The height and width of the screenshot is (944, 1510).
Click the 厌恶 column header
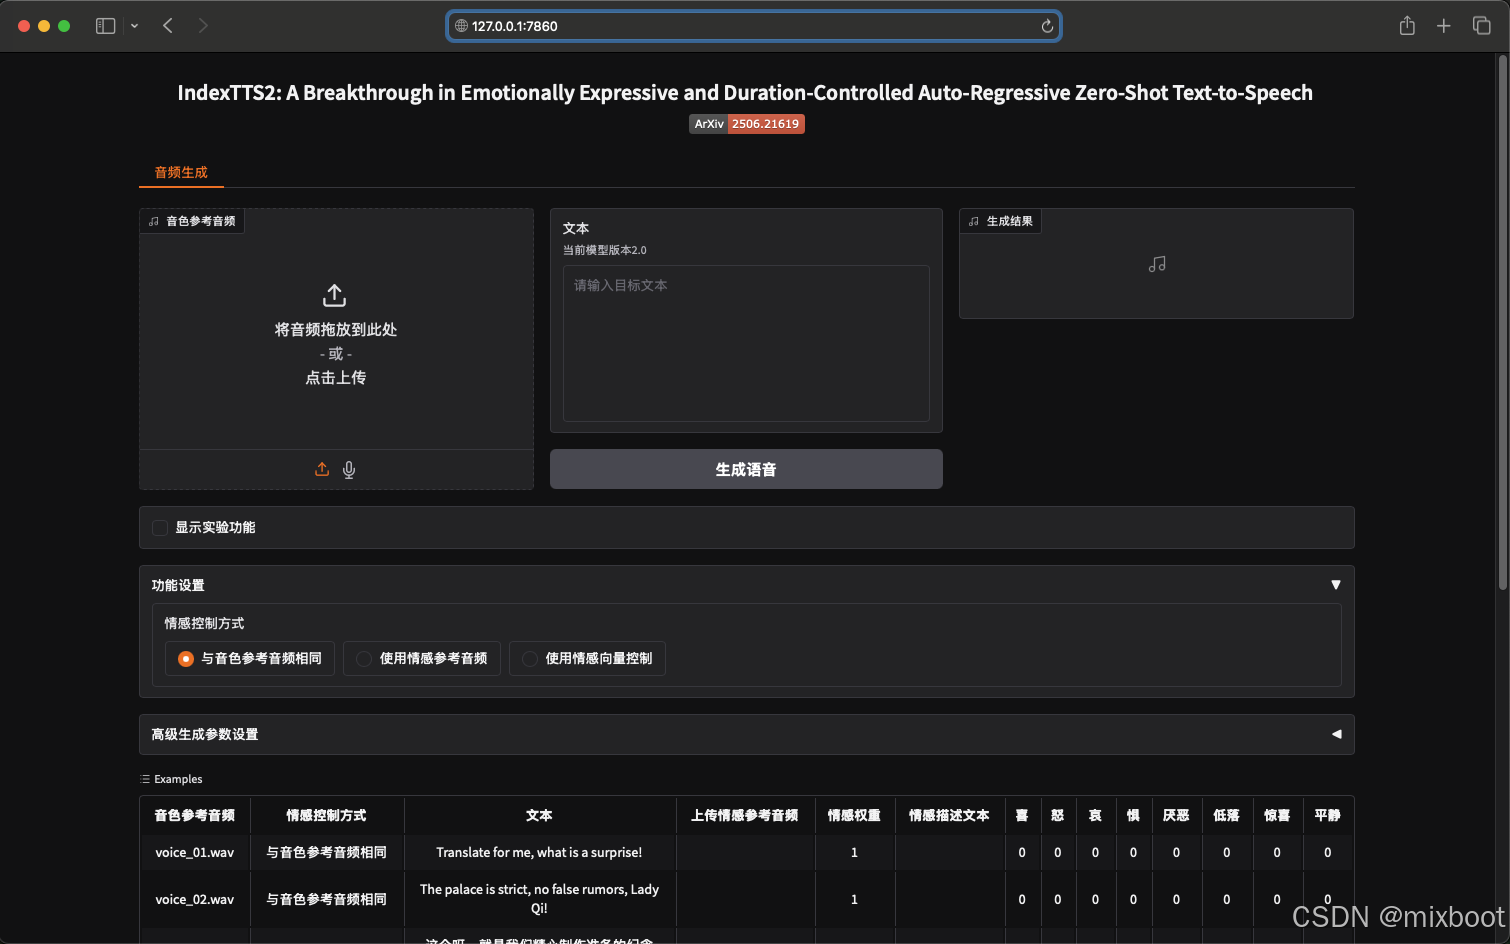click(x=1176, y=815)
